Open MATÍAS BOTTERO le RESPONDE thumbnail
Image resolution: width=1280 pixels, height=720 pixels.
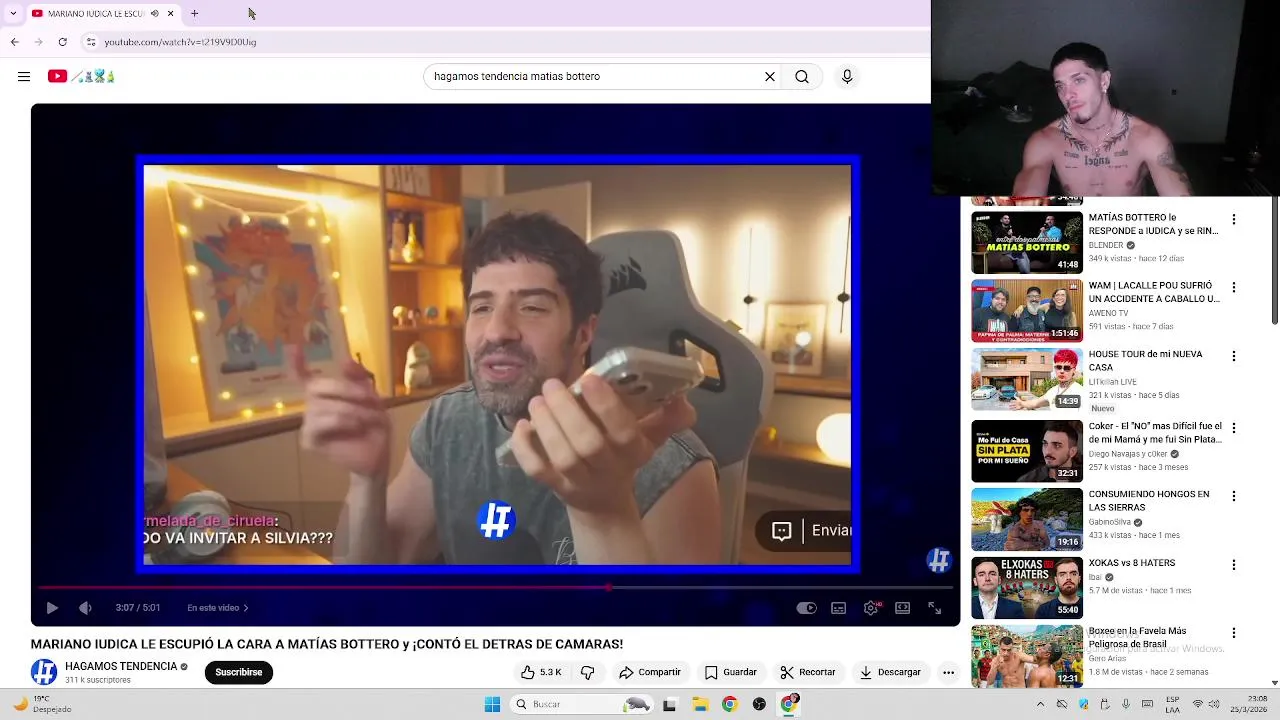1027,242
